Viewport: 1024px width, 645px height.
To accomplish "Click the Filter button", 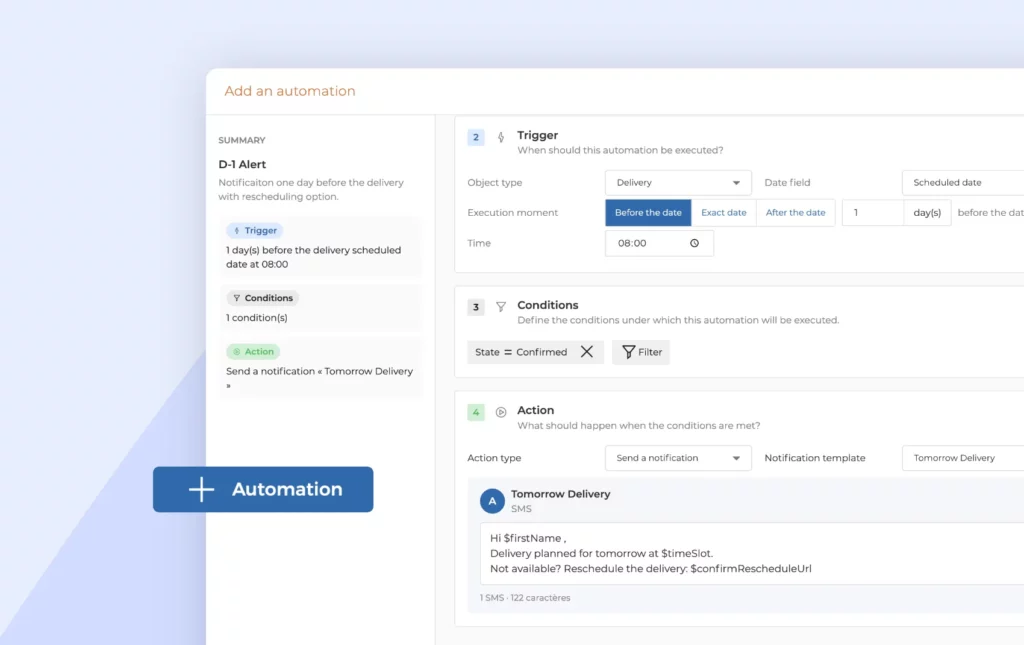I will 641,352.
